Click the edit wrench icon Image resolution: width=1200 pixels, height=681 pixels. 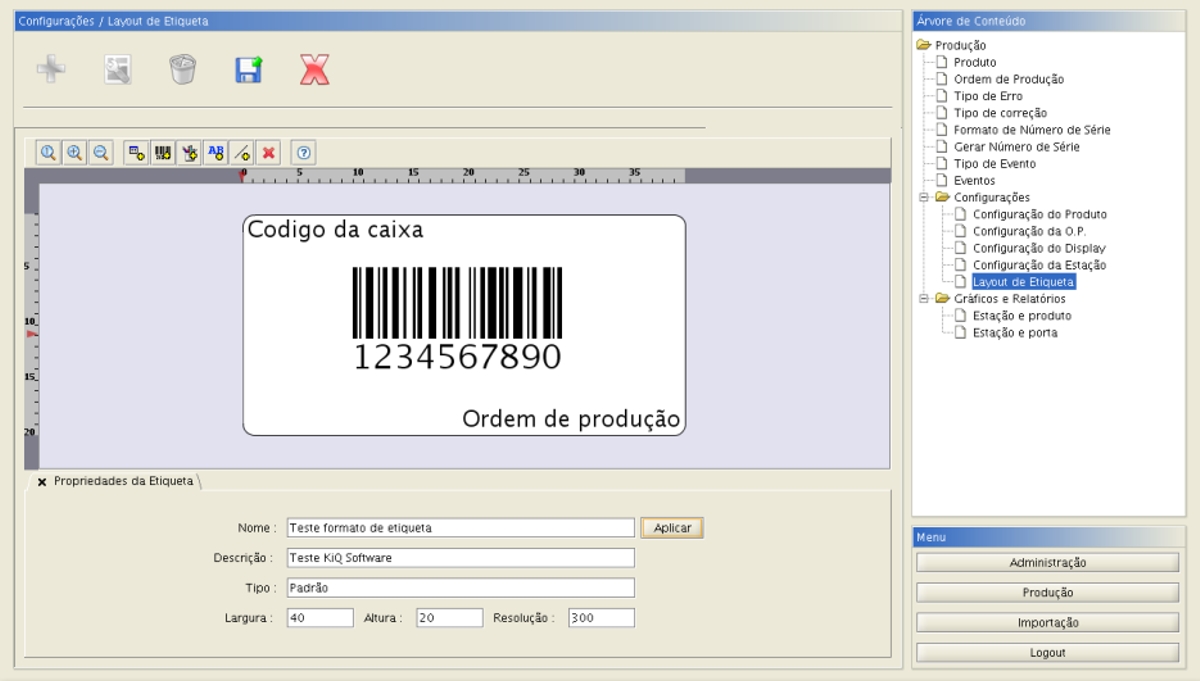(x=118, y=69)
